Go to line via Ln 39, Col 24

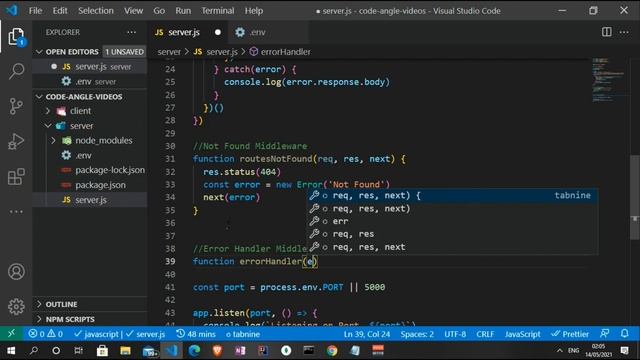367,334
